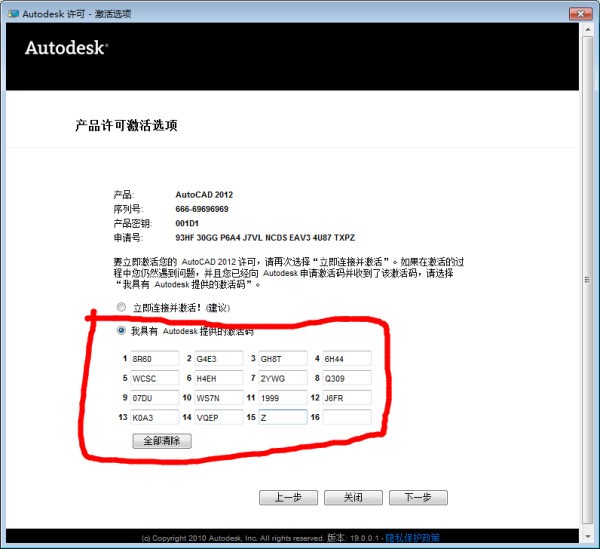Open the 隐私保护政策 link
Viewport: 600px width, 549px height.
[x=416, y=538]
